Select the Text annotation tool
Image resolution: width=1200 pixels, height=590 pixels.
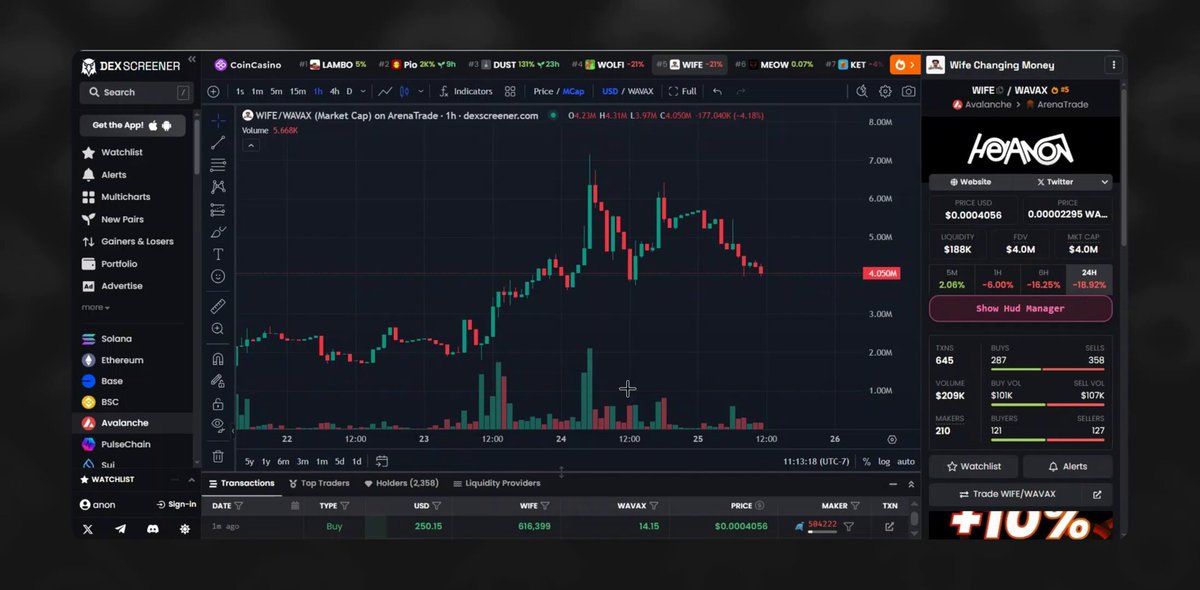pyautogui.click(x=218, y=254)
